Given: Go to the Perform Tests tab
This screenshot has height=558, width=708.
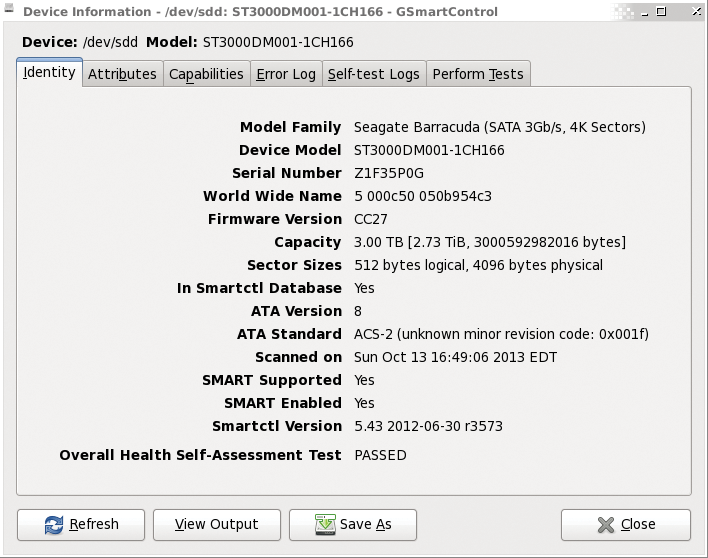Looking at the screenshot, I should [478, 74].
